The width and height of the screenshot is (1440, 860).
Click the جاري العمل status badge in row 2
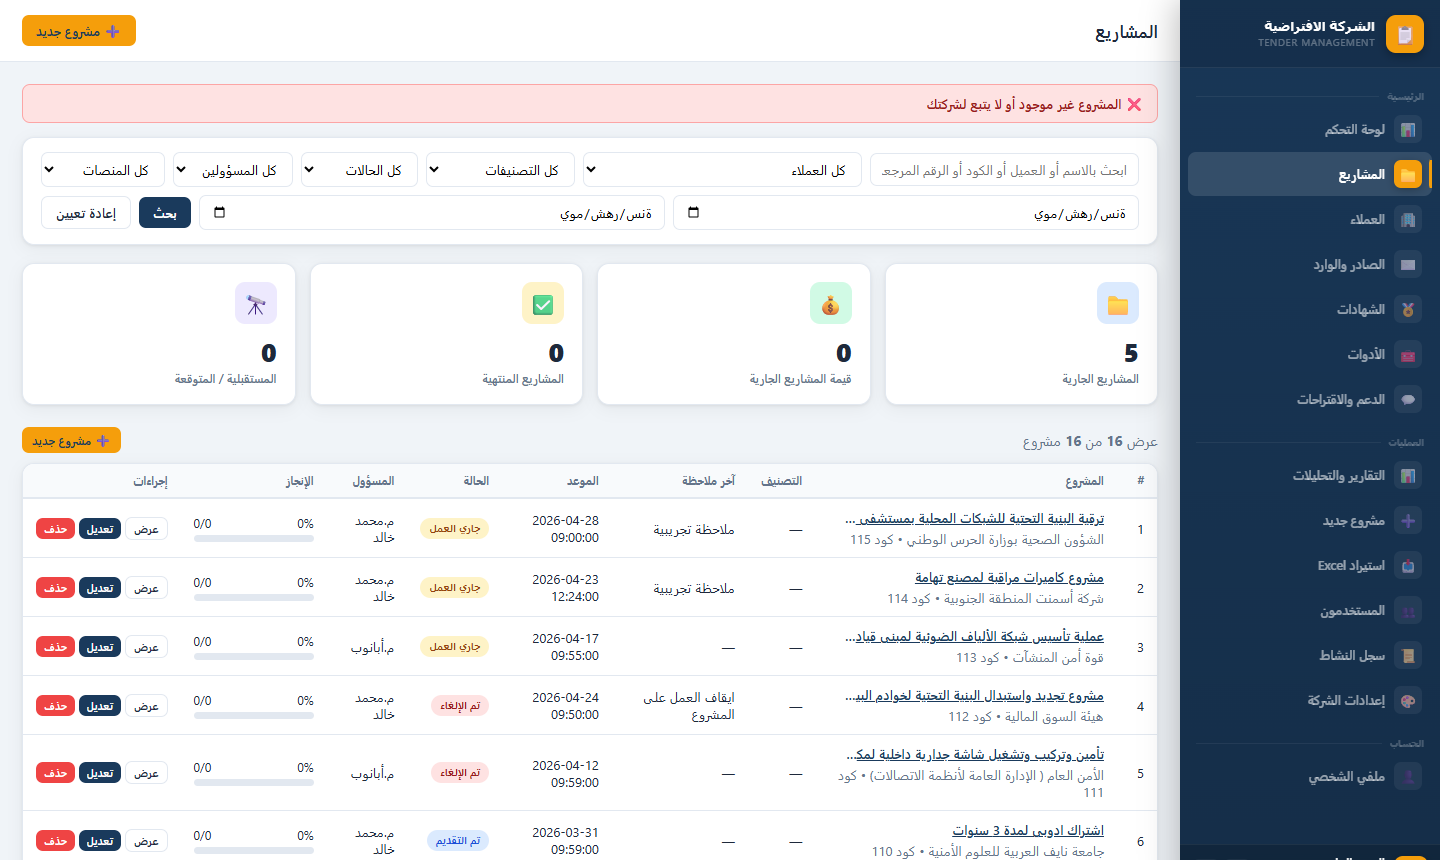pyautogui.click(x=455, y=588)
